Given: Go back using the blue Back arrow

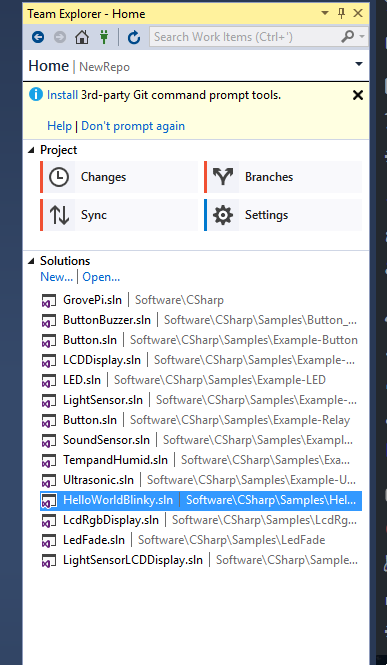Looking at the screenshot, I should [x=38, y=37].
